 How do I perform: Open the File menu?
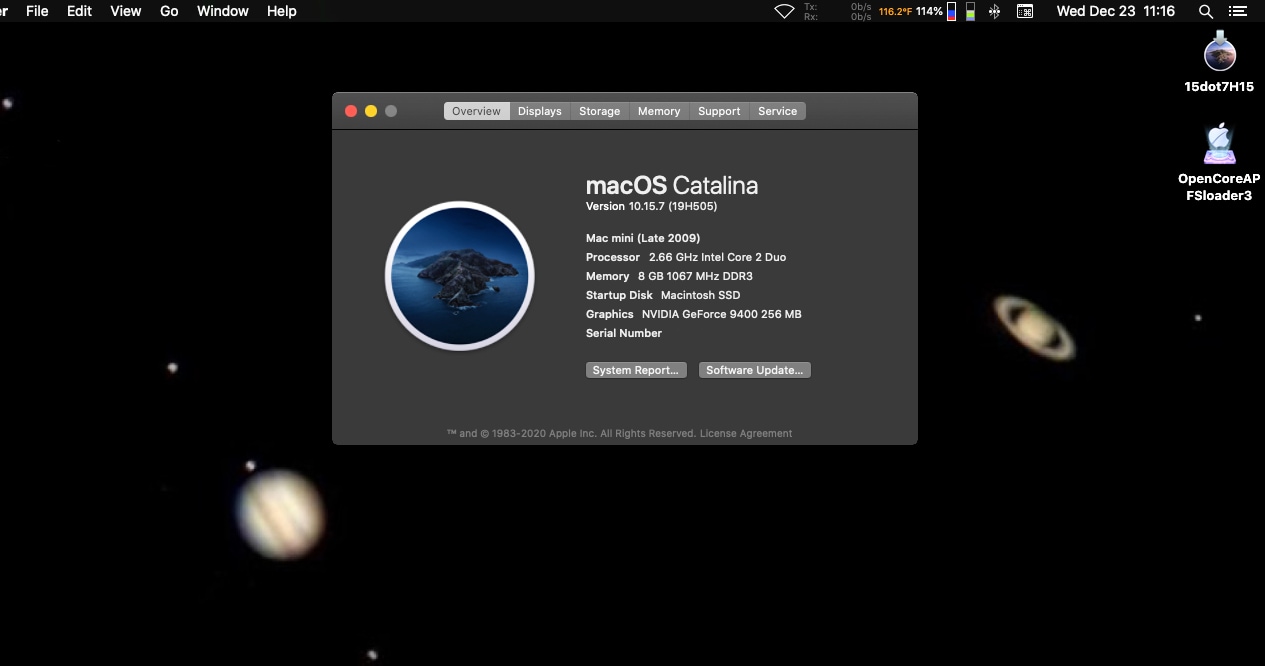37,11
